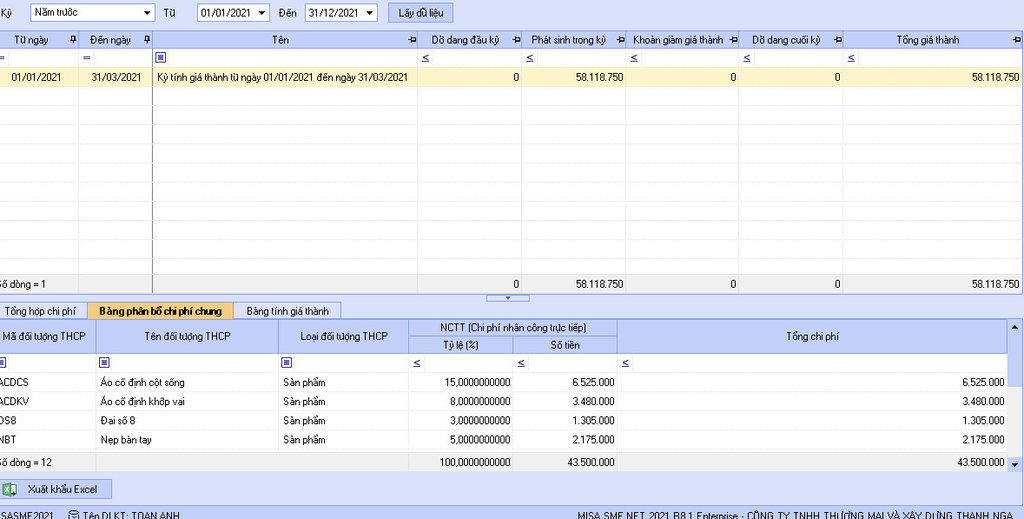Click NCTT (Chi phí nhân công trực tiếp) header
1024x519 pixels.
pyautogui.click(x=513, y=328)
